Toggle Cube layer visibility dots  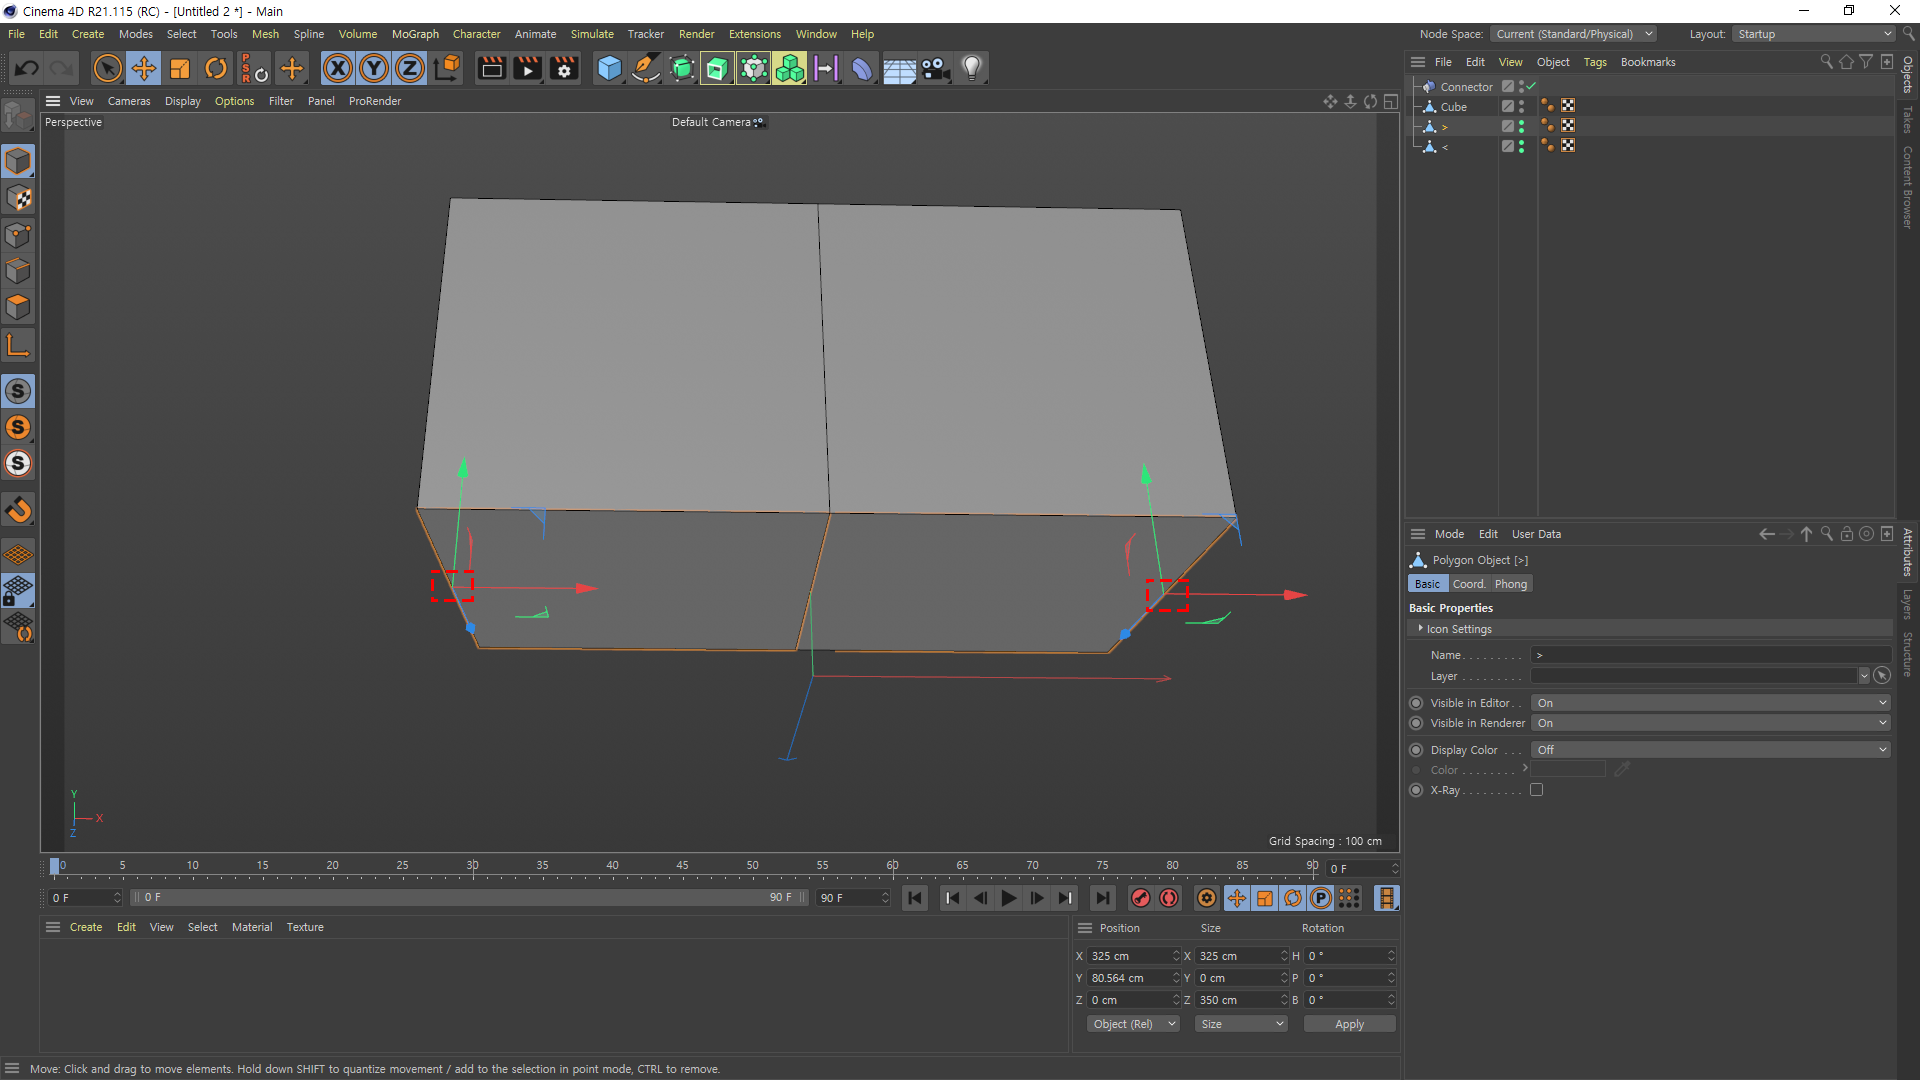point(1521,106)
